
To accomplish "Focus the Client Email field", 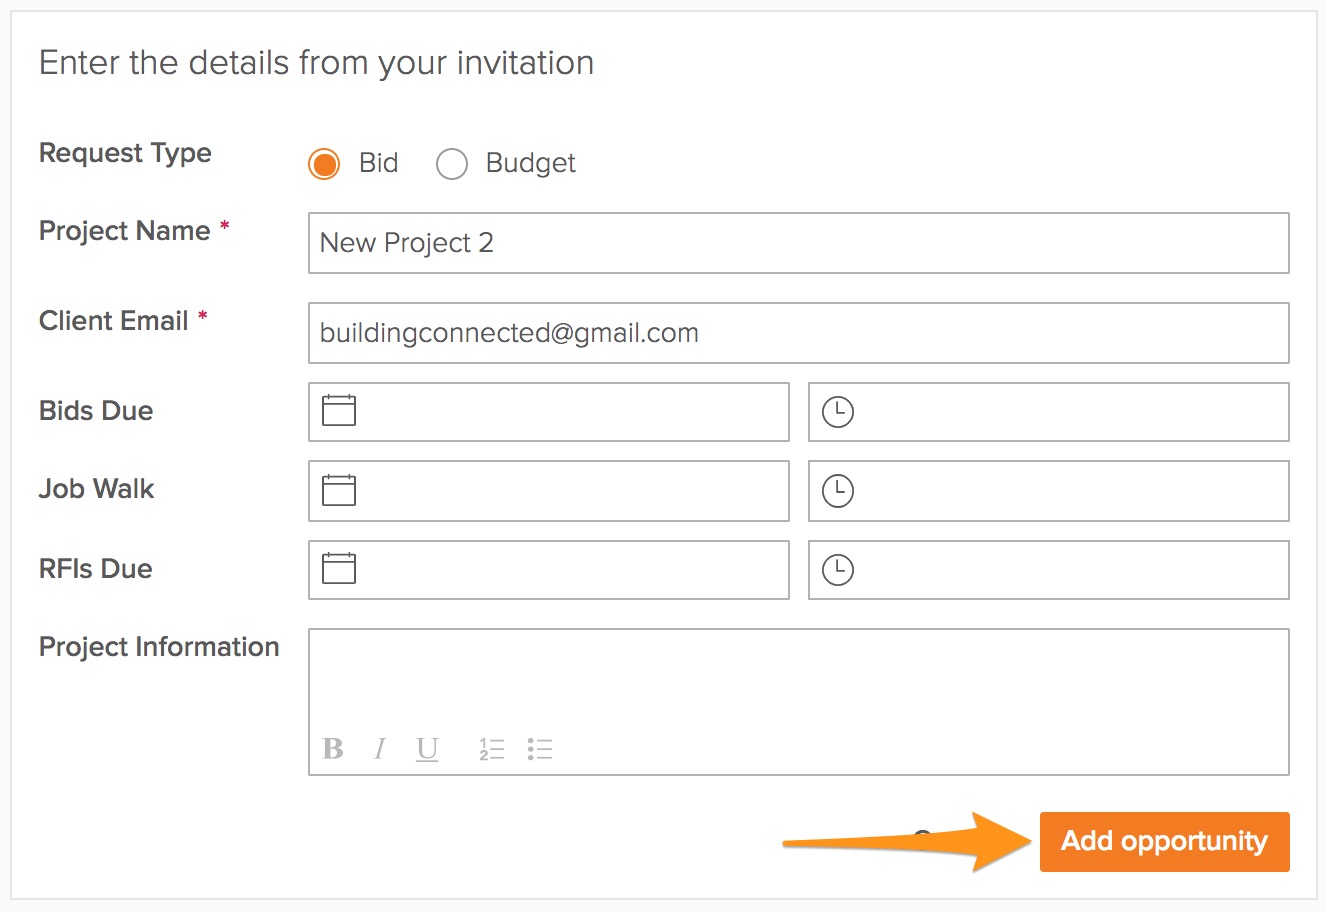I will click(x=798, y=333).
